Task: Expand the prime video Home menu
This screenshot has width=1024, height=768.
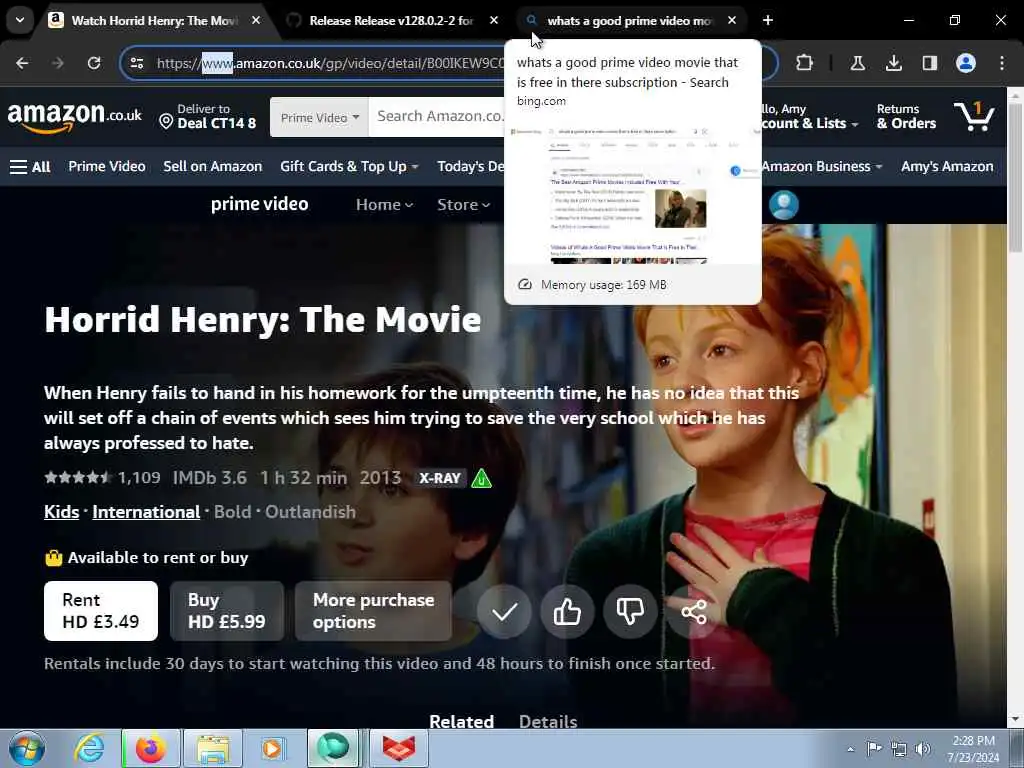Action: 385,204
